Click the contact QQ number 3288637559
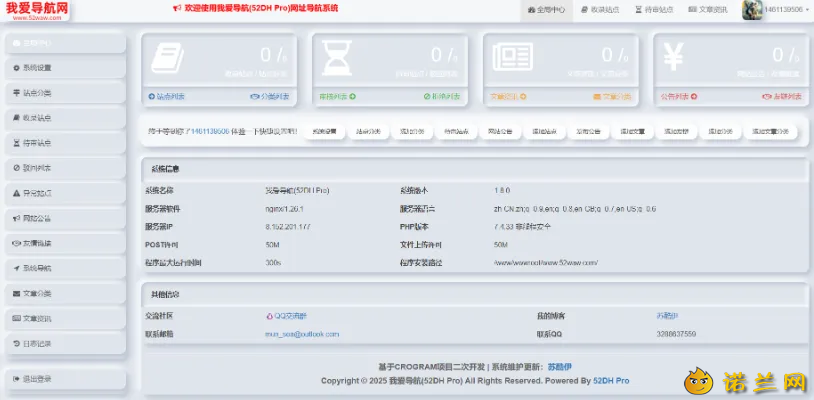Screen dimensions: 814x400 [x=675, y=335]
